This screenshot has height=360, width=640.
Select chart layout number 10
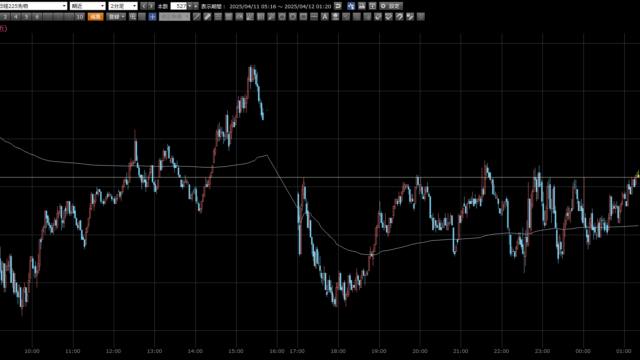coord(80,17)
